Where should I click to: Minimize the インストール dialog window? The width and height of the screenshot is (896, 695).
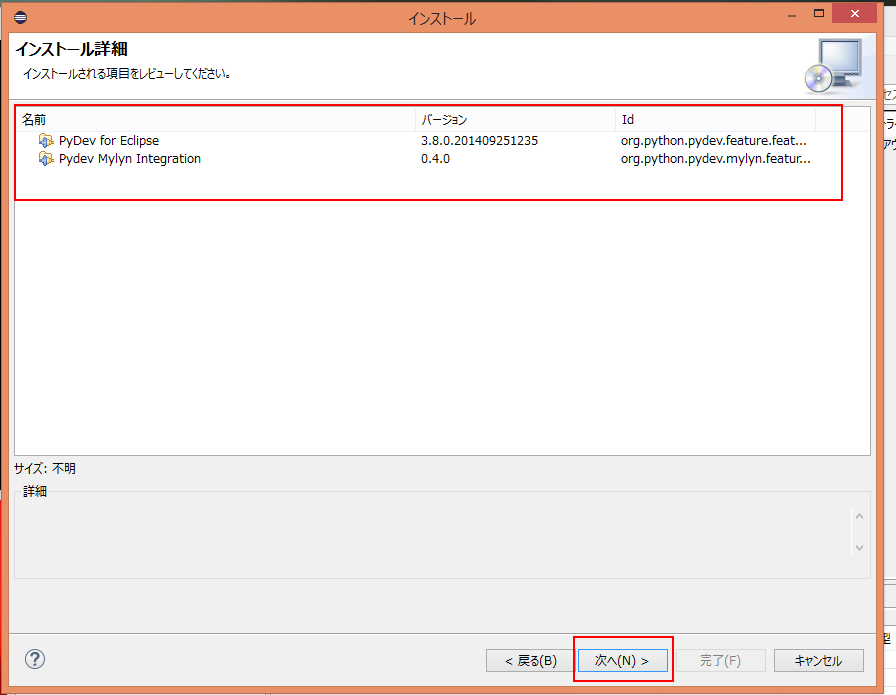coord(792,15)
